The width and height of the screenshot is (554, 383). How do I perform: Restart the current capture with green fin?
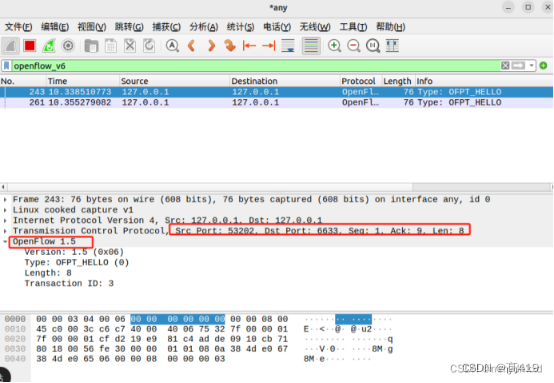49,46
